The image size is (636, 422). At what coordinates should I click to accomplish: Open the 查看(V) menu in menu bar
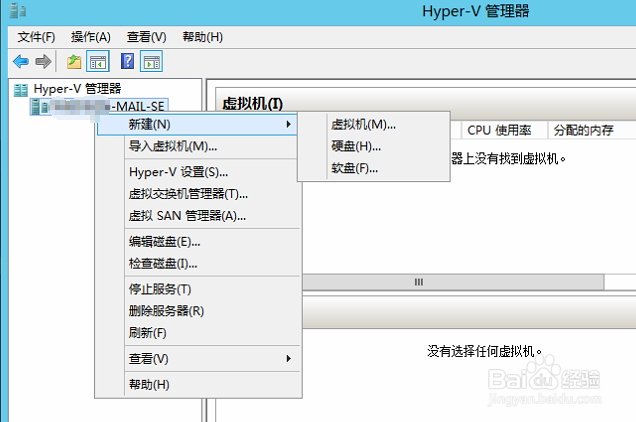point(146,37)
